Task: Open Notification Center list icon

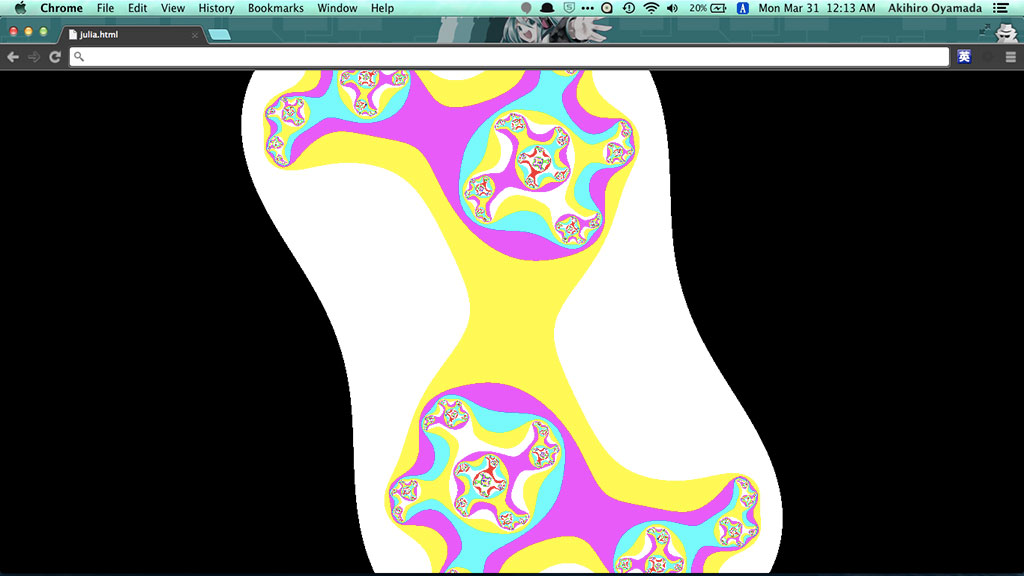Action: (1000, 8)
